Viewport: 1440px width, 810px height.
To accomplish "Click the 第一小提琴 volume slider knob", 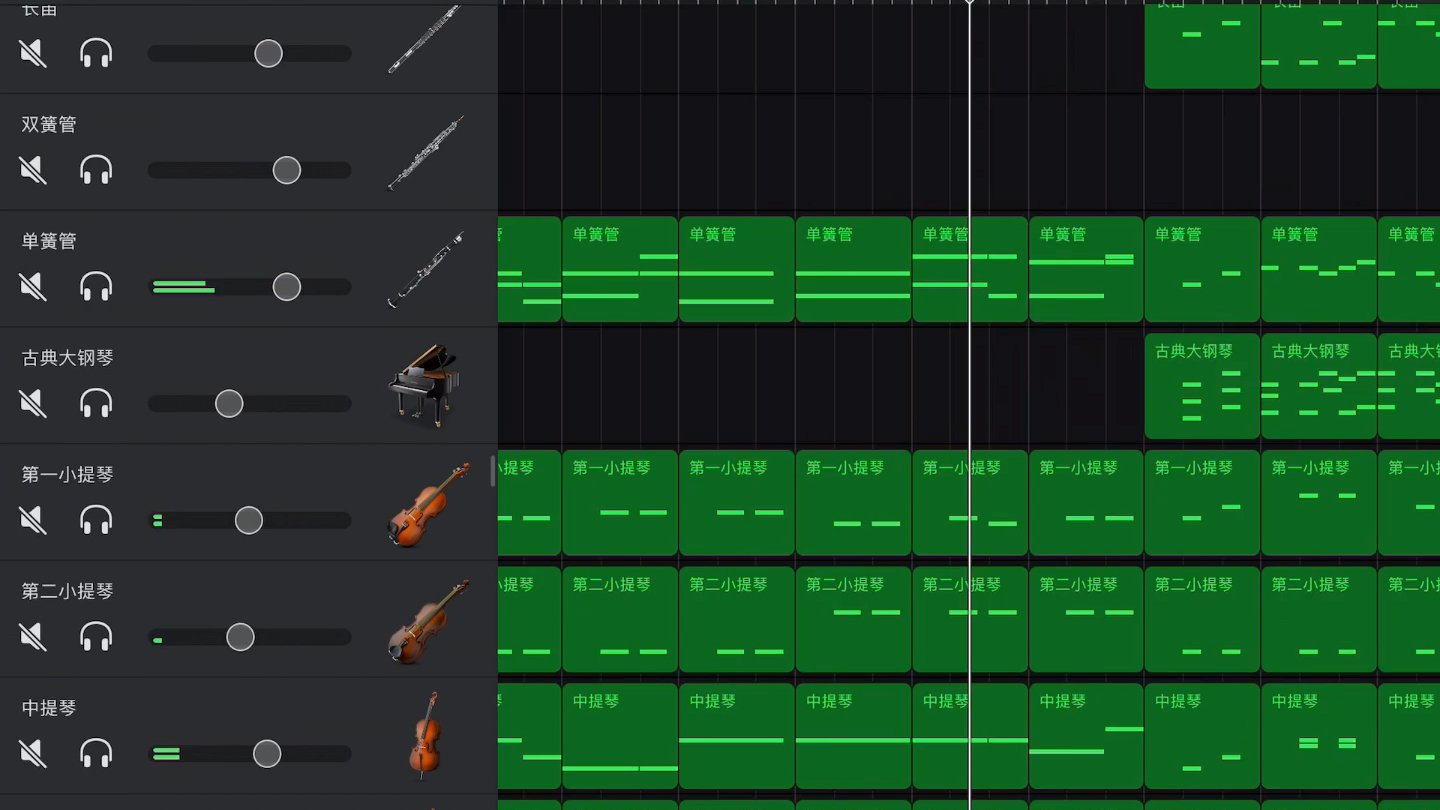I will 249,520.
